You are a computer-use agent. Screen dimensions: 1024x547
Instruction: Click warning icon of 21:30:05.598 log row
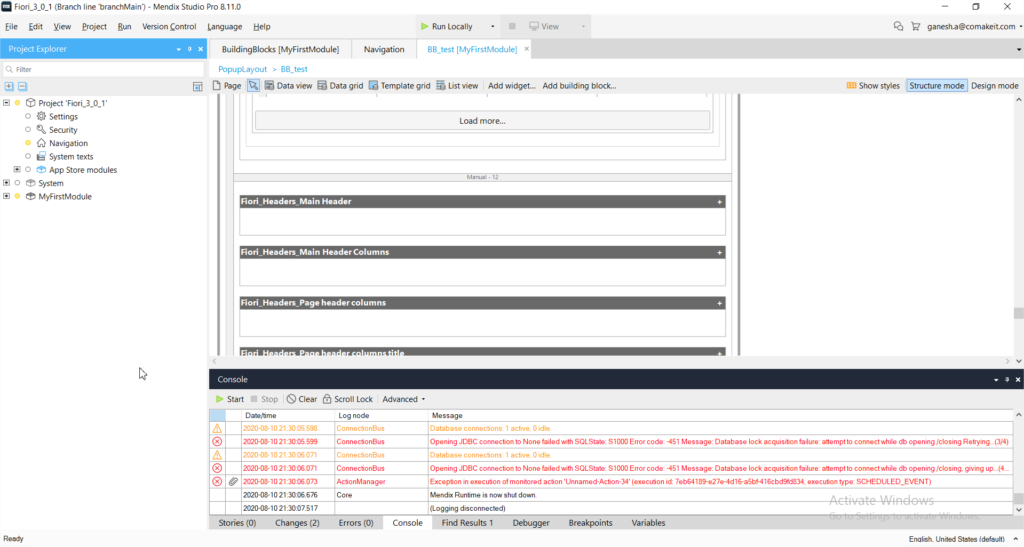pyautogui.click(x=217, y=429)
